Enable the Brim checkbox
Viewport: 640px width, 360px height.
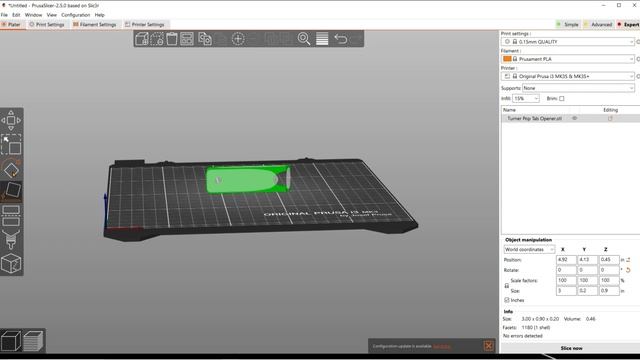(x=562, y=98)
